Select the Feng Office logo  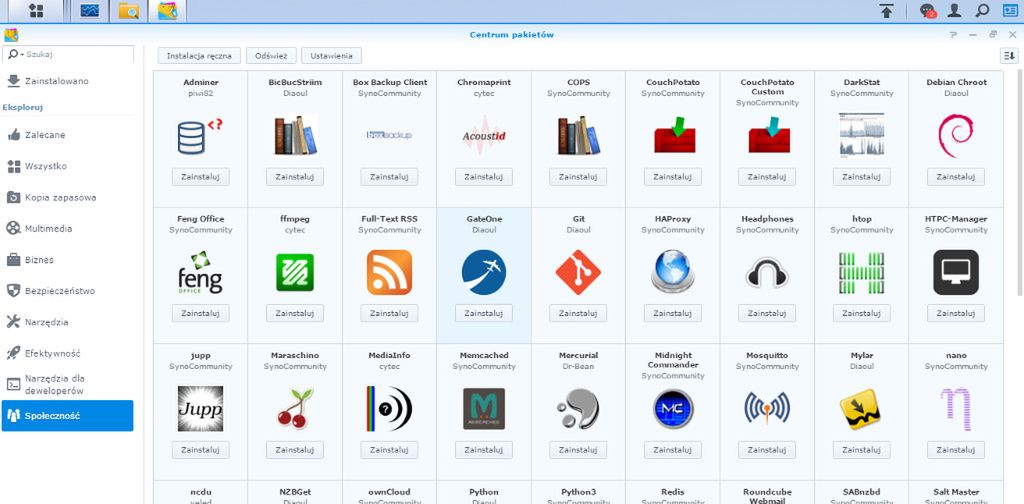pyautogui.click(x=200, y=272)
